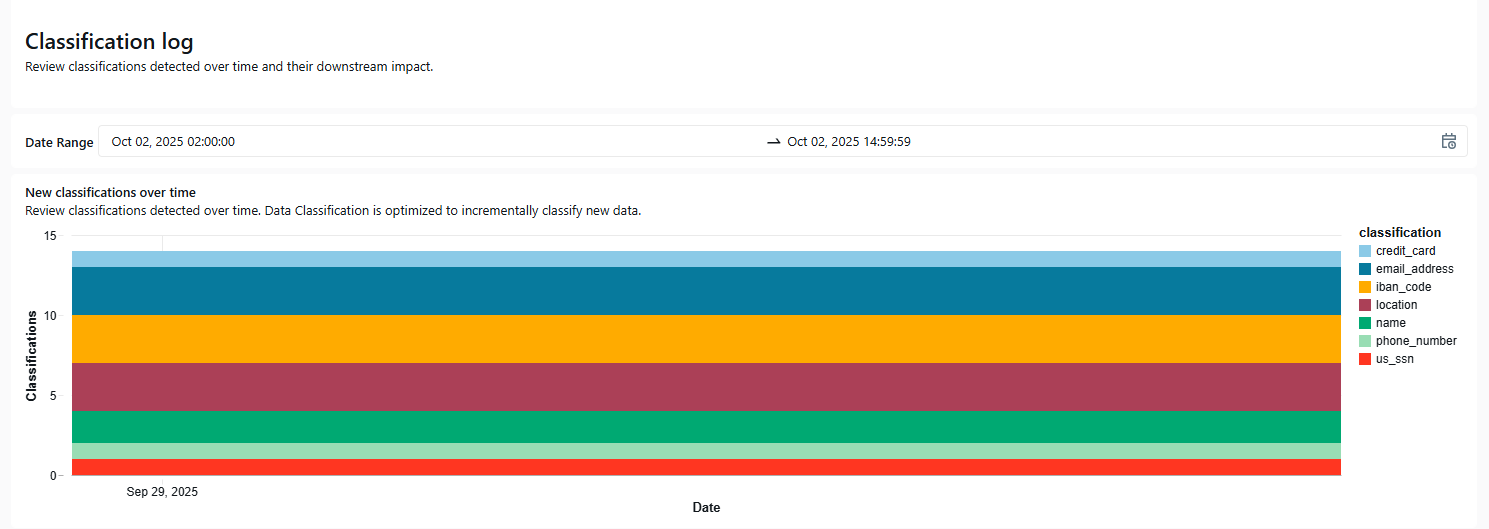1489x529 pixels.
Task: Click the New classifications over time title
Action: pos(110,192)
